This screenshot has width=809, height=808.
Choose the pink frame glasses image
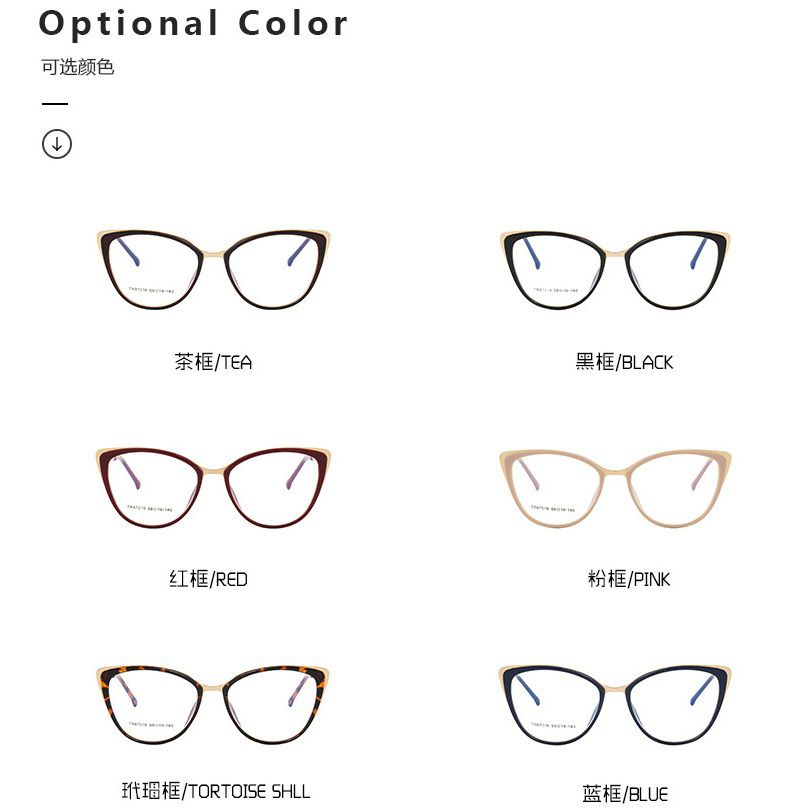coord(615,489)
